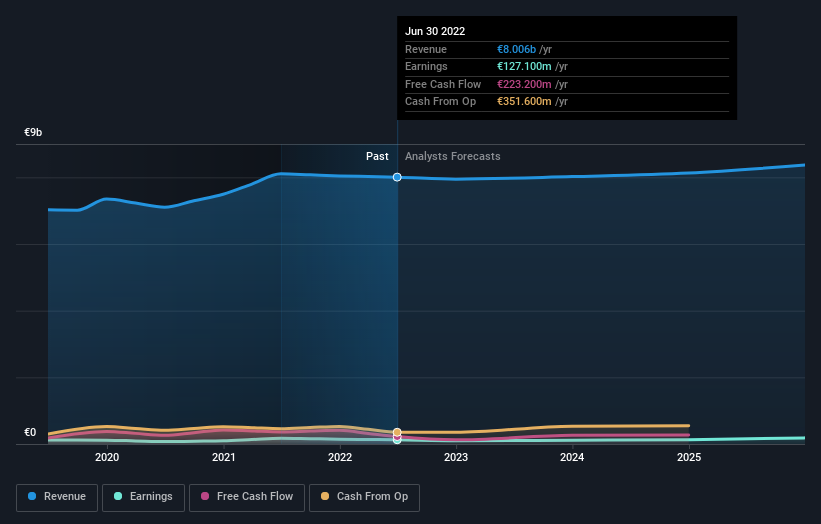Click the 2025 x-axis label
The image size is (821, 524).
pyautogui.click(x=689, y=457)
